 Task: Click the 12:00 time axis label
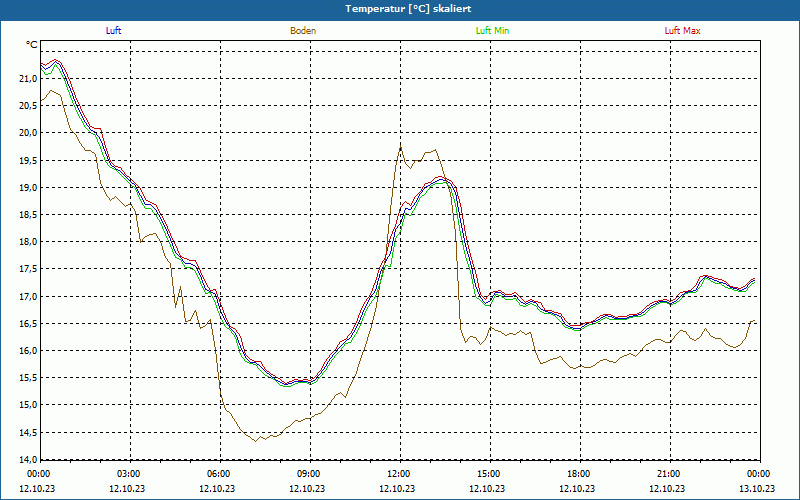pyautogui.click(x=397, y=474)
